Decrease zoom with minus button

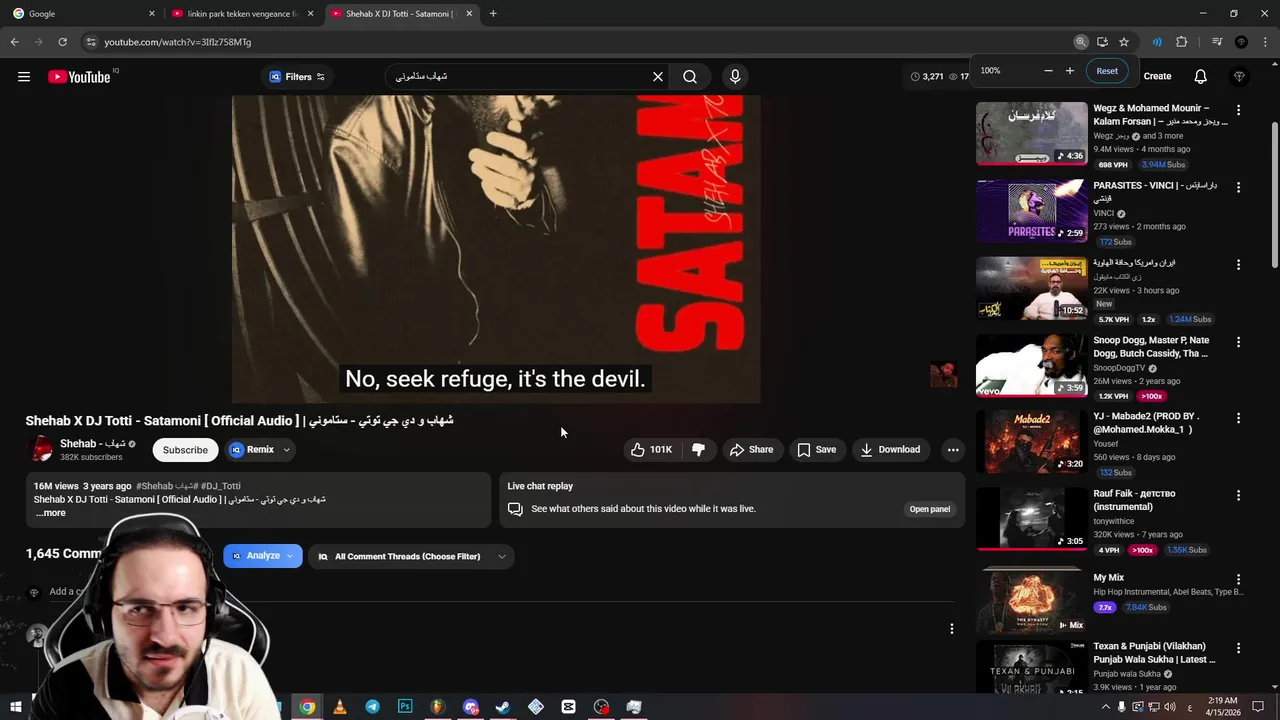[x=1048, y=71]
